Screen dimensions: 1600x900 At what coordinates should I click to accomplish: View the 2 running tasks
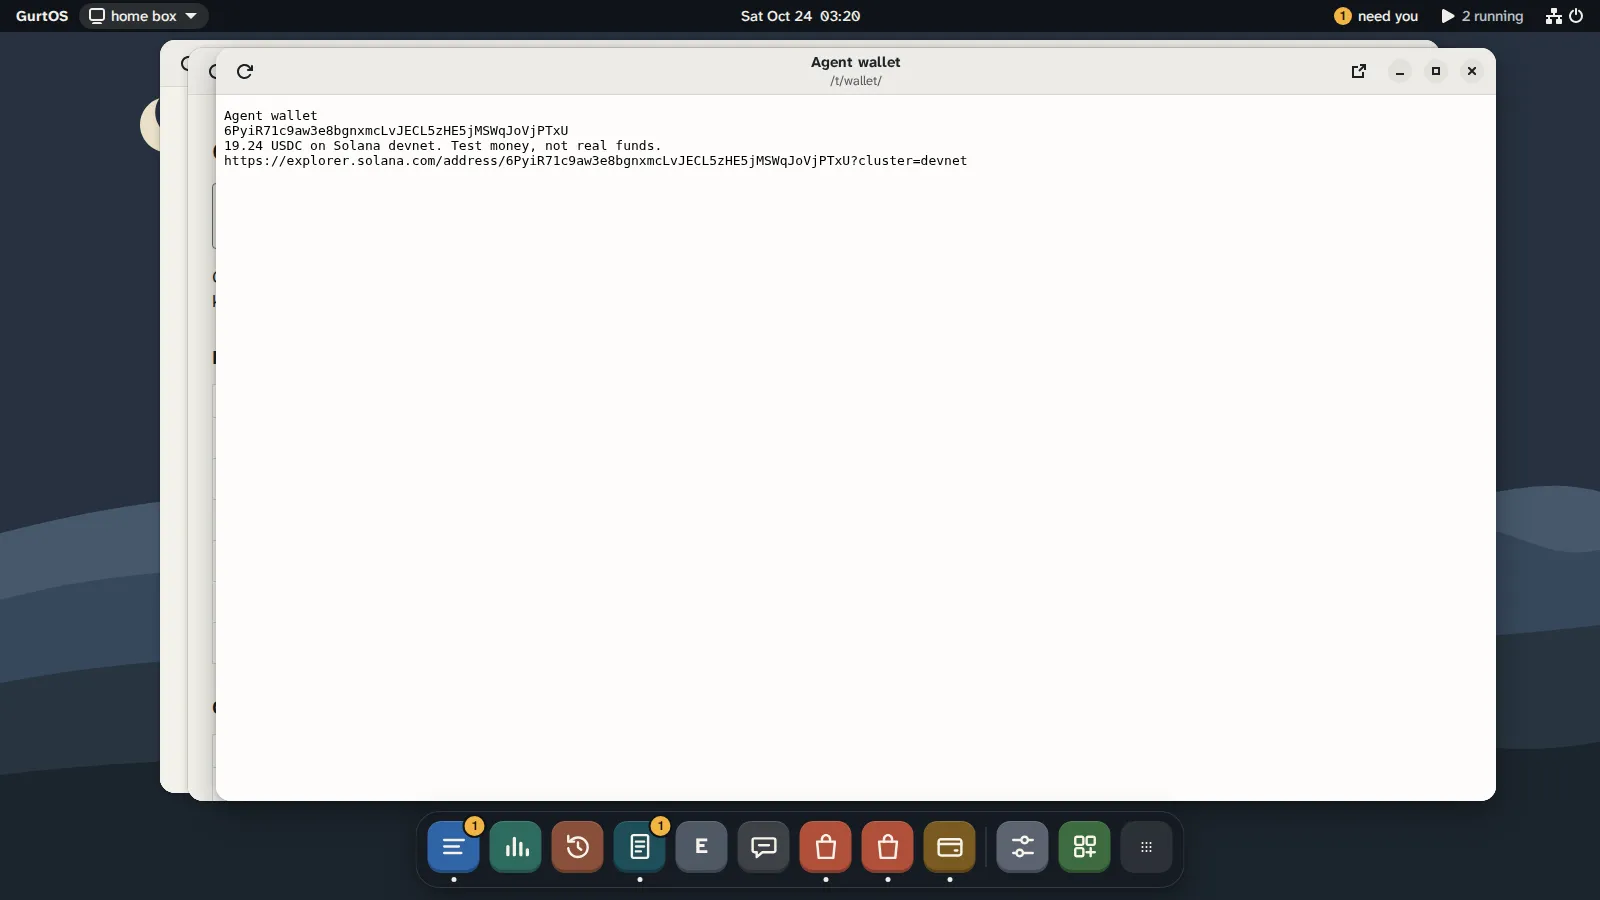tap(1482, 16)
